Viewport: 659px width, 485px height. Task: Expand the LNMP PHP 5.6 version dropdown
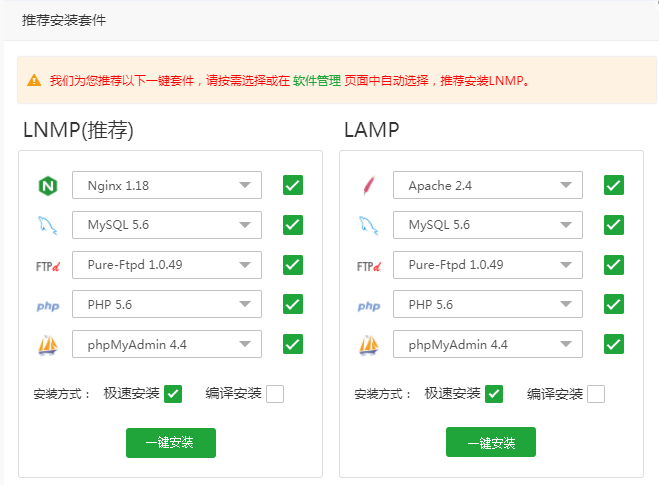click(167, 304)
